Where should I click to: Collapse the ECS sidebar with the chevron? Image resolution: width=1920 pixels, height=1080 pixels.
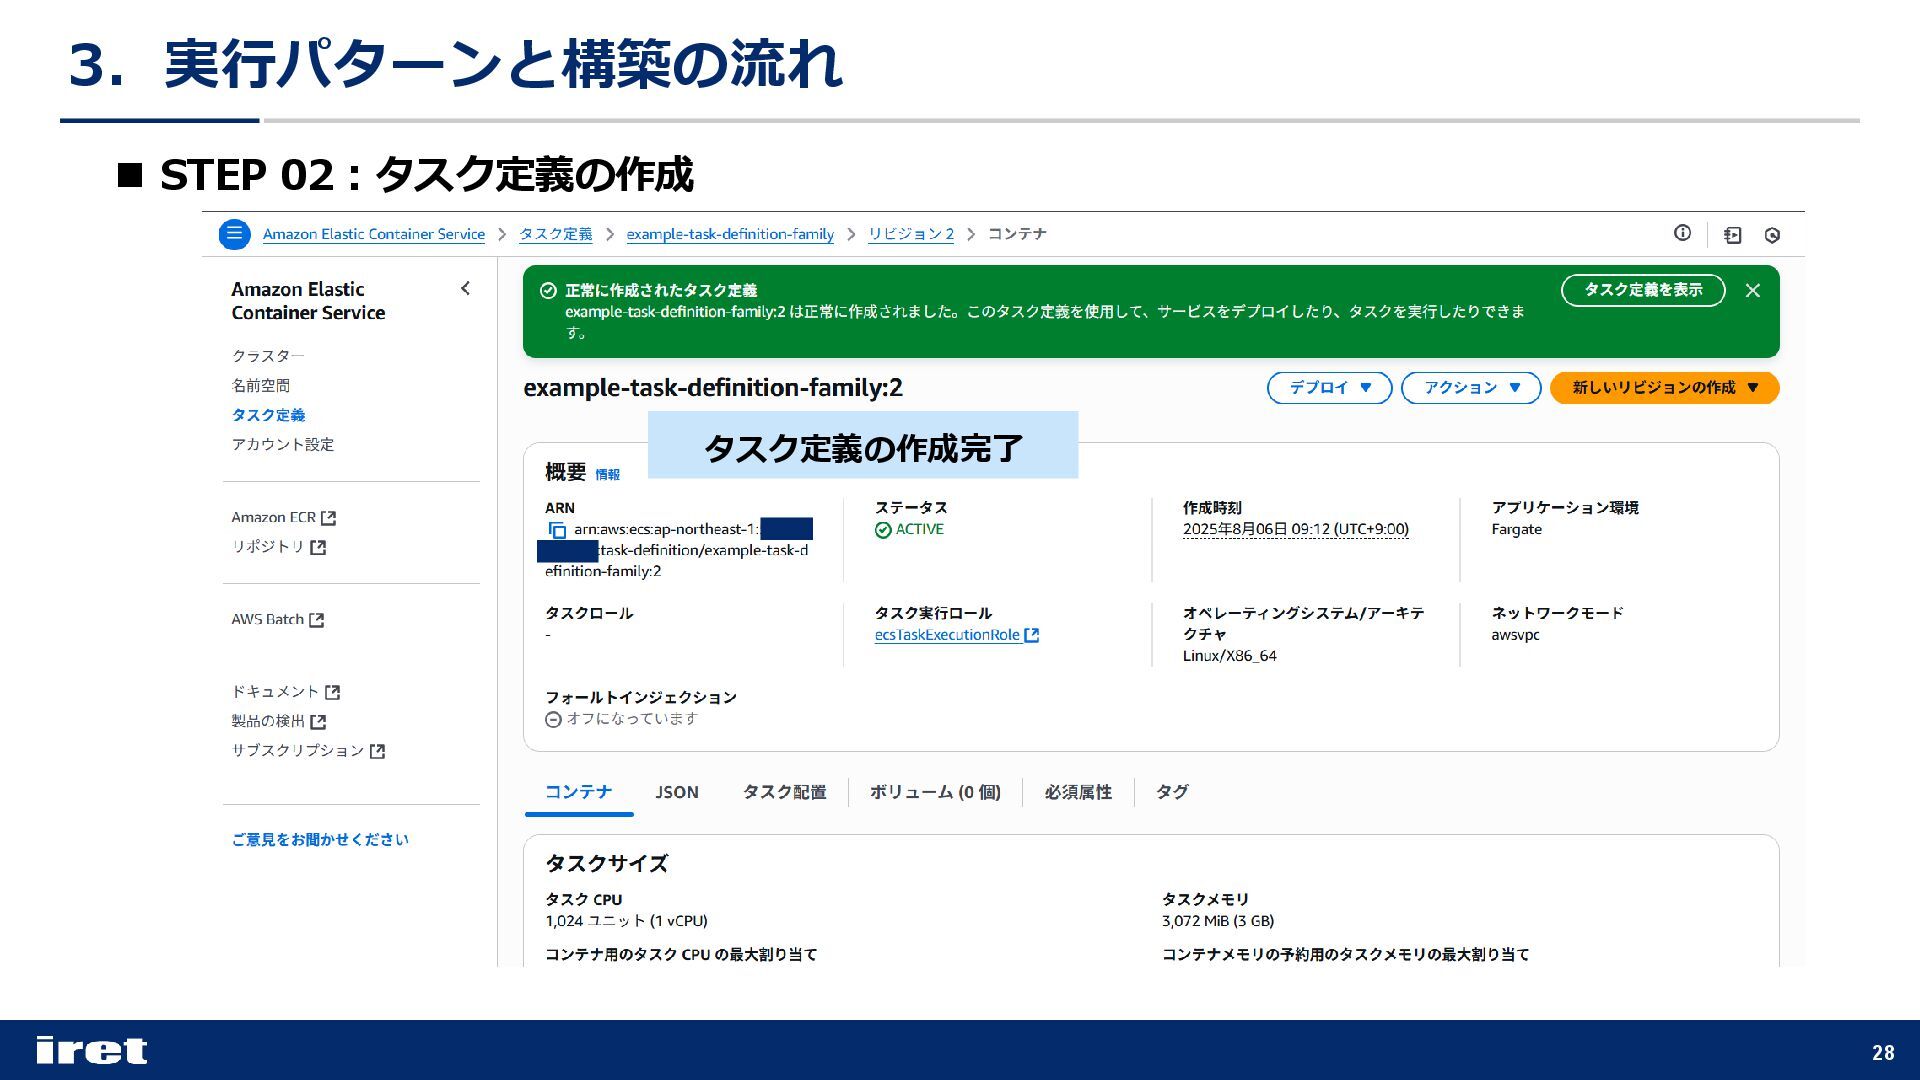point(465,289)
